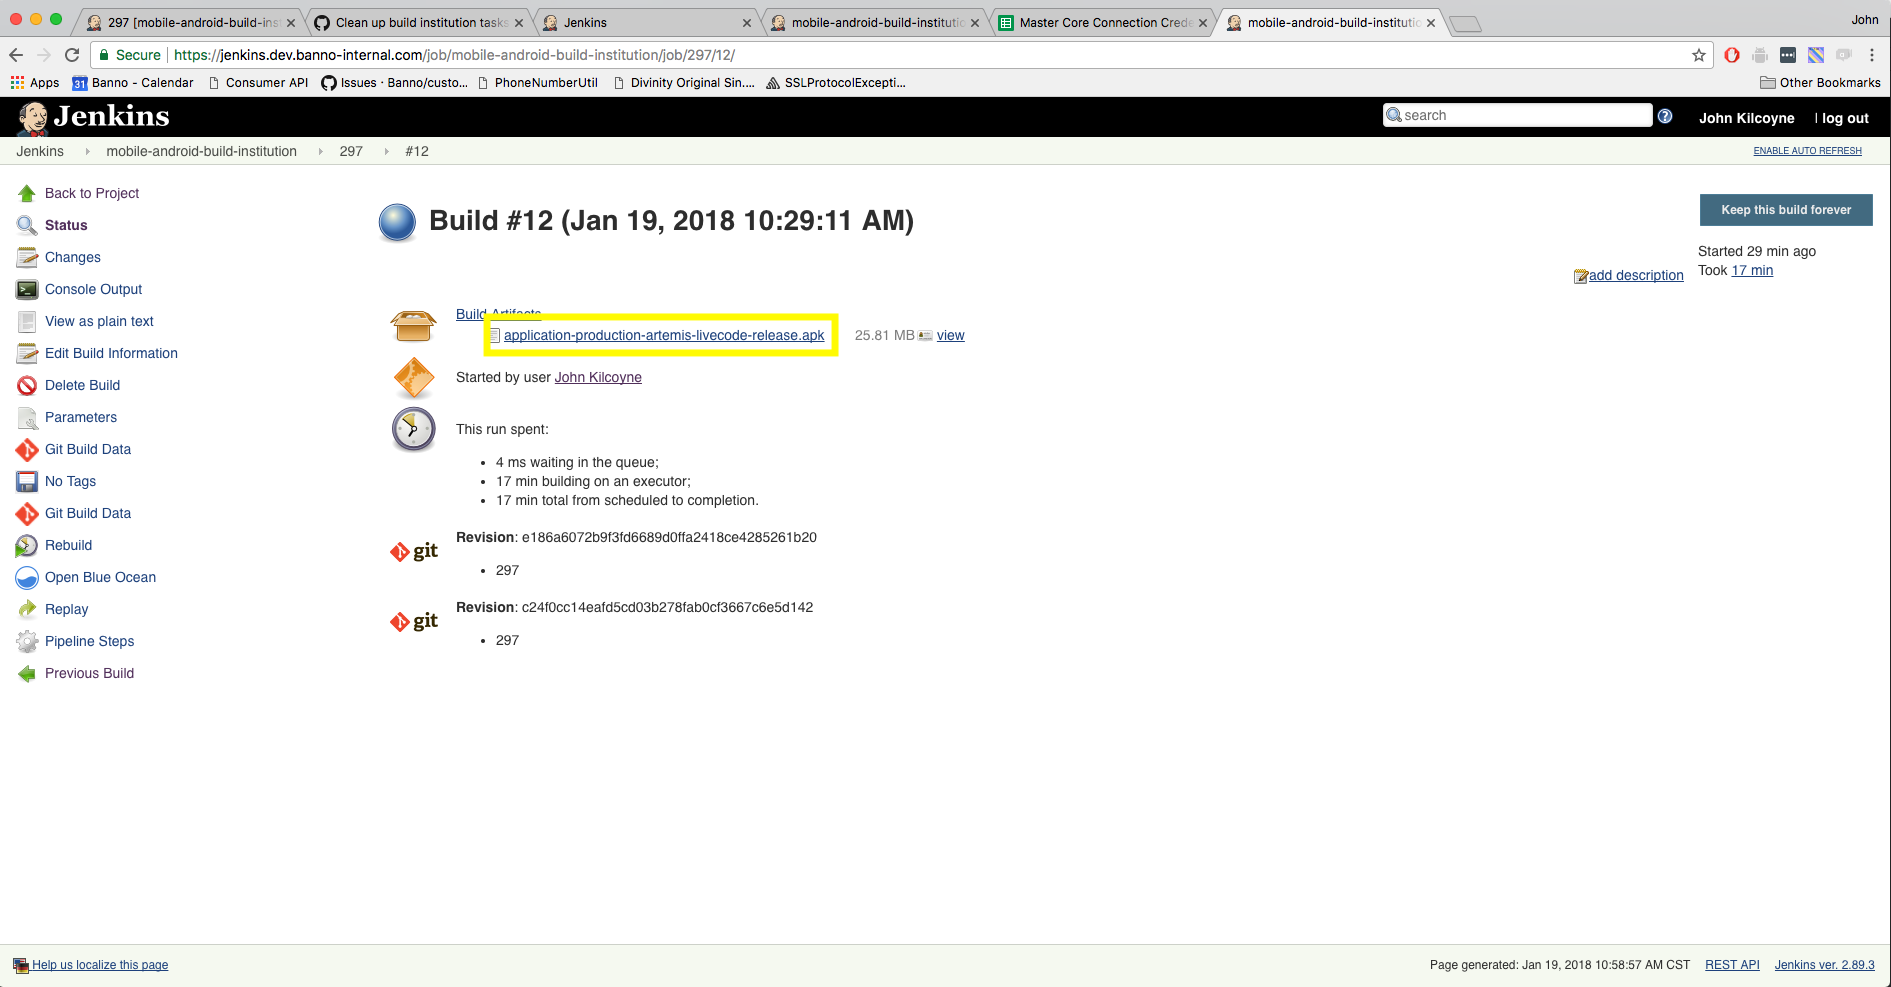Screen dimensions: 1891x987
Task: Click Keep this build forever button
Action: coord(1785,210)
